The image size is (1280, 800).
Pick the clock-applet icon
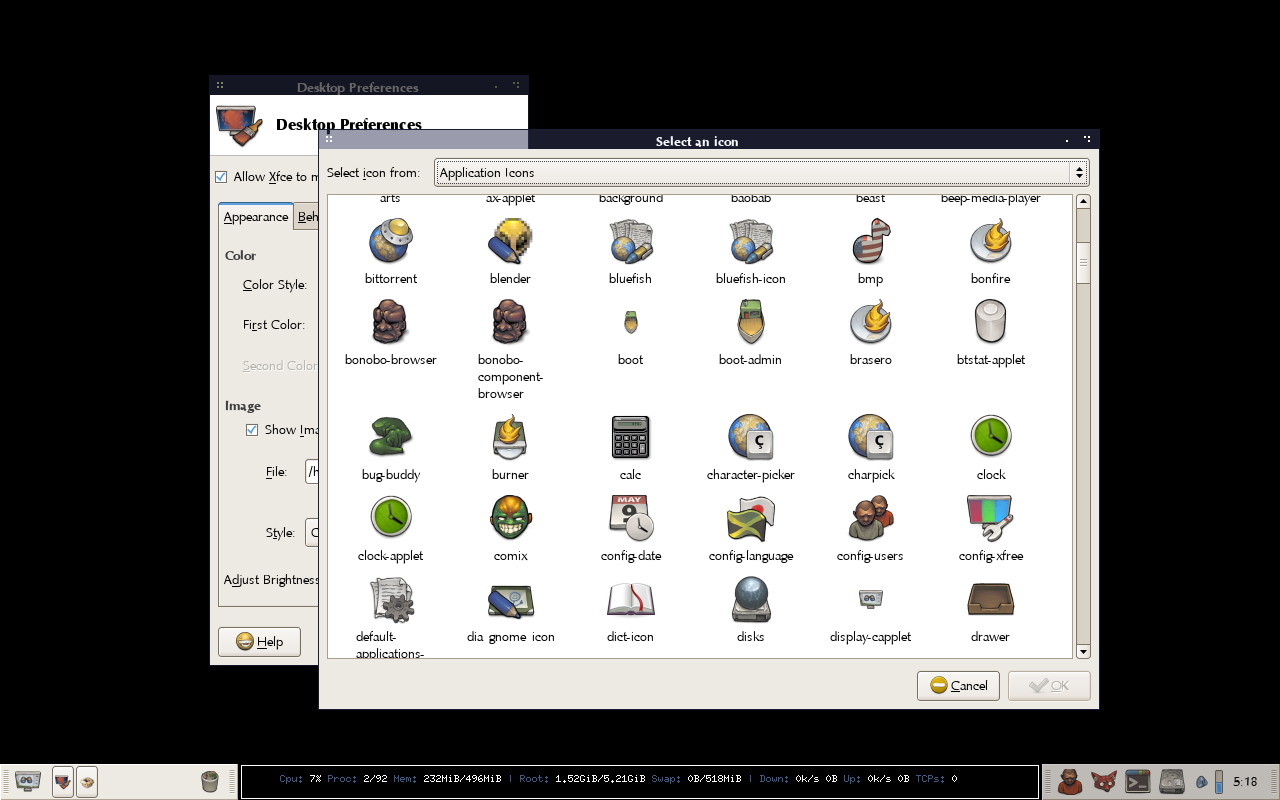(390, 517)
